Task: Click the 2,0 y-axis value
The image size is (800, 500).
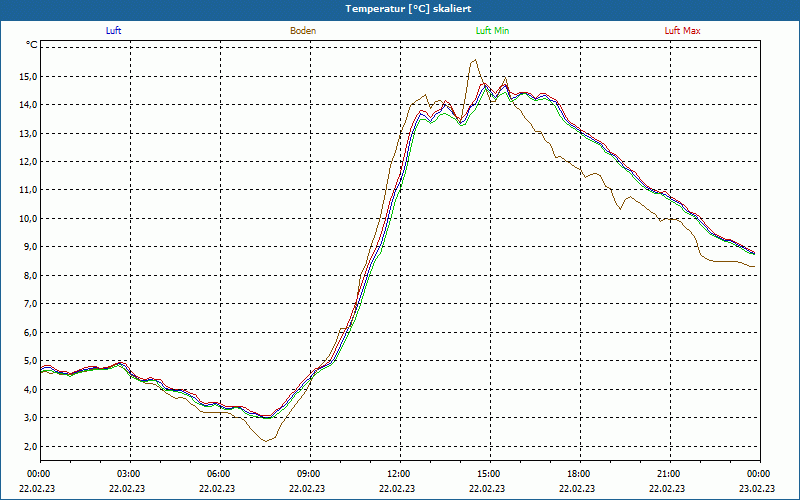Action: pyautogui.click(x=31, y=446)
